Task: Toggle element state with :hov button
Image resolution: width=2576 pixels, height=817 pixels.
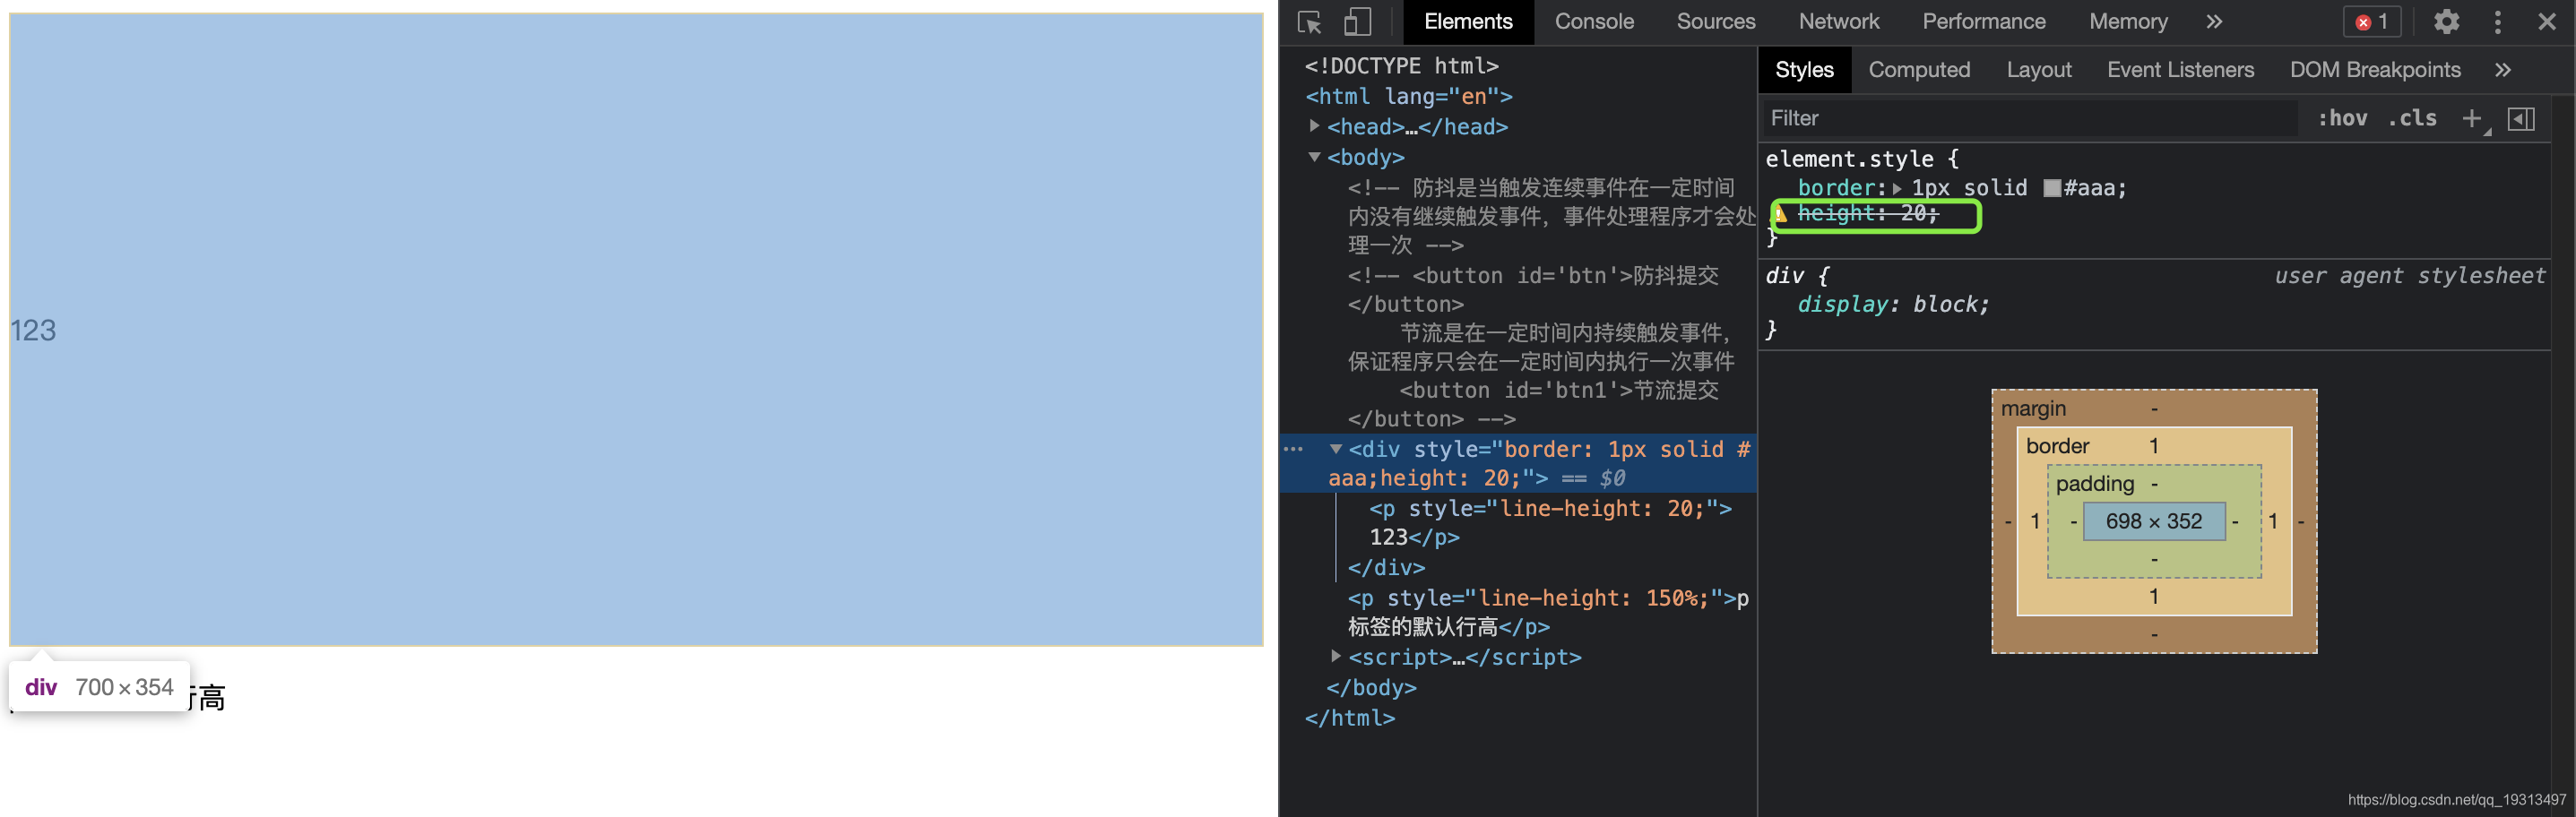Action: coord(2343,118)
